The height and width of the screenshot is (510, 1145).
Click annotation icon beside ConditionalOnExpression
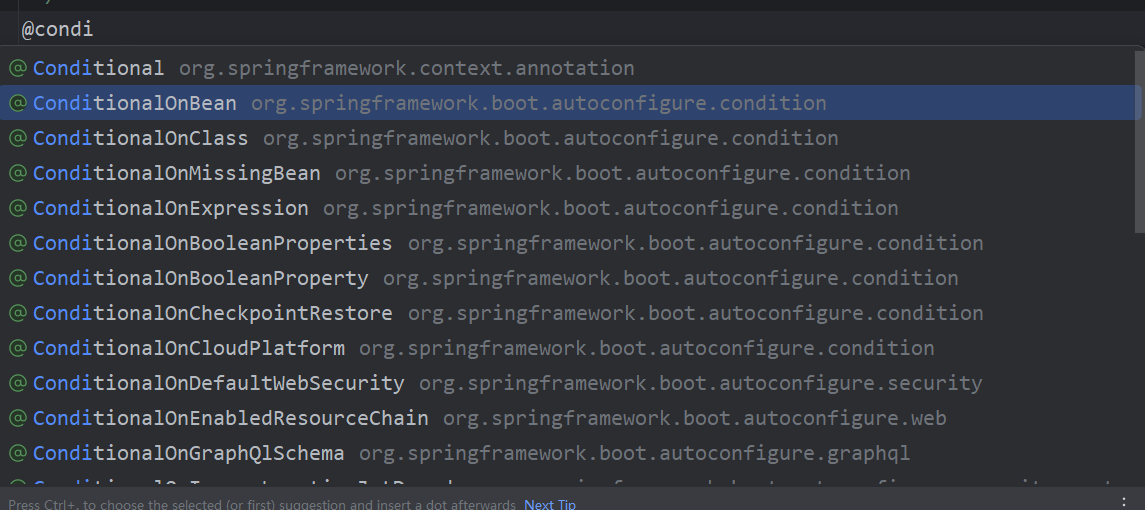[x=18, y=208]
